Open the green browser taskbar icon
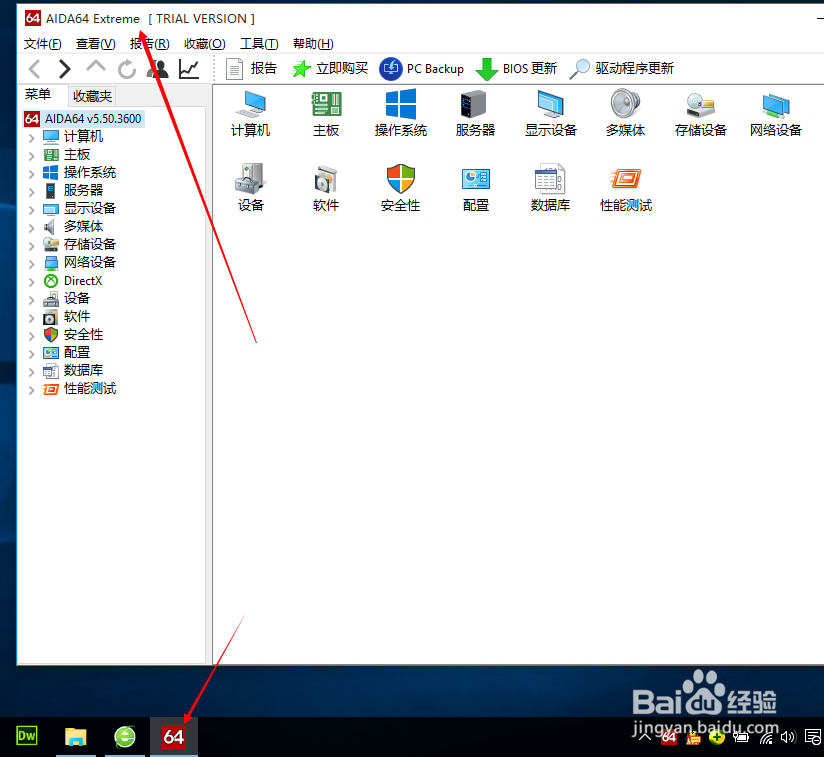Viewport: 824px width, 757px height. click(x=125, y=737)
